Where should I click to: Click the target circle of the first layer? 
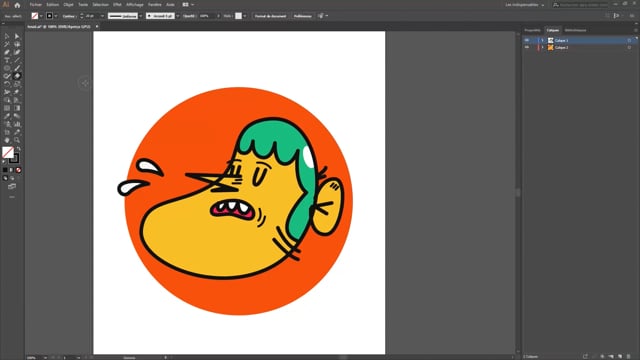629,40
